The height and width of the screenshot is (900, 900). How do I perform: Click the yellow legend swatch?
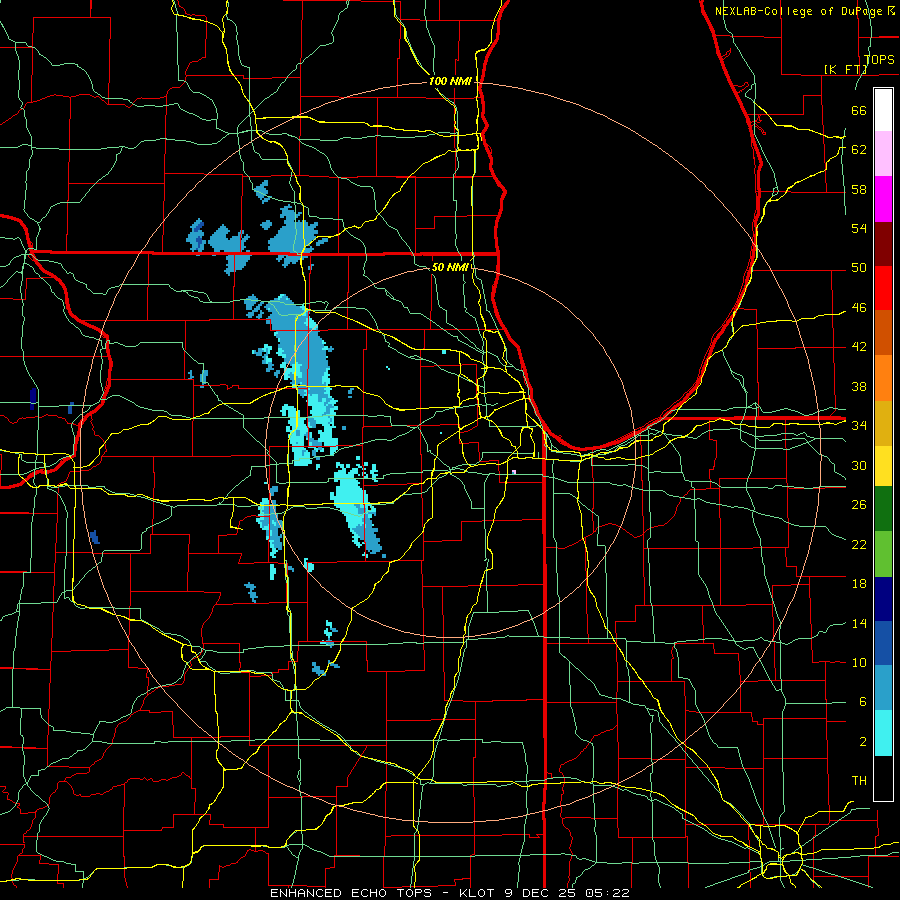click(883, 465)
